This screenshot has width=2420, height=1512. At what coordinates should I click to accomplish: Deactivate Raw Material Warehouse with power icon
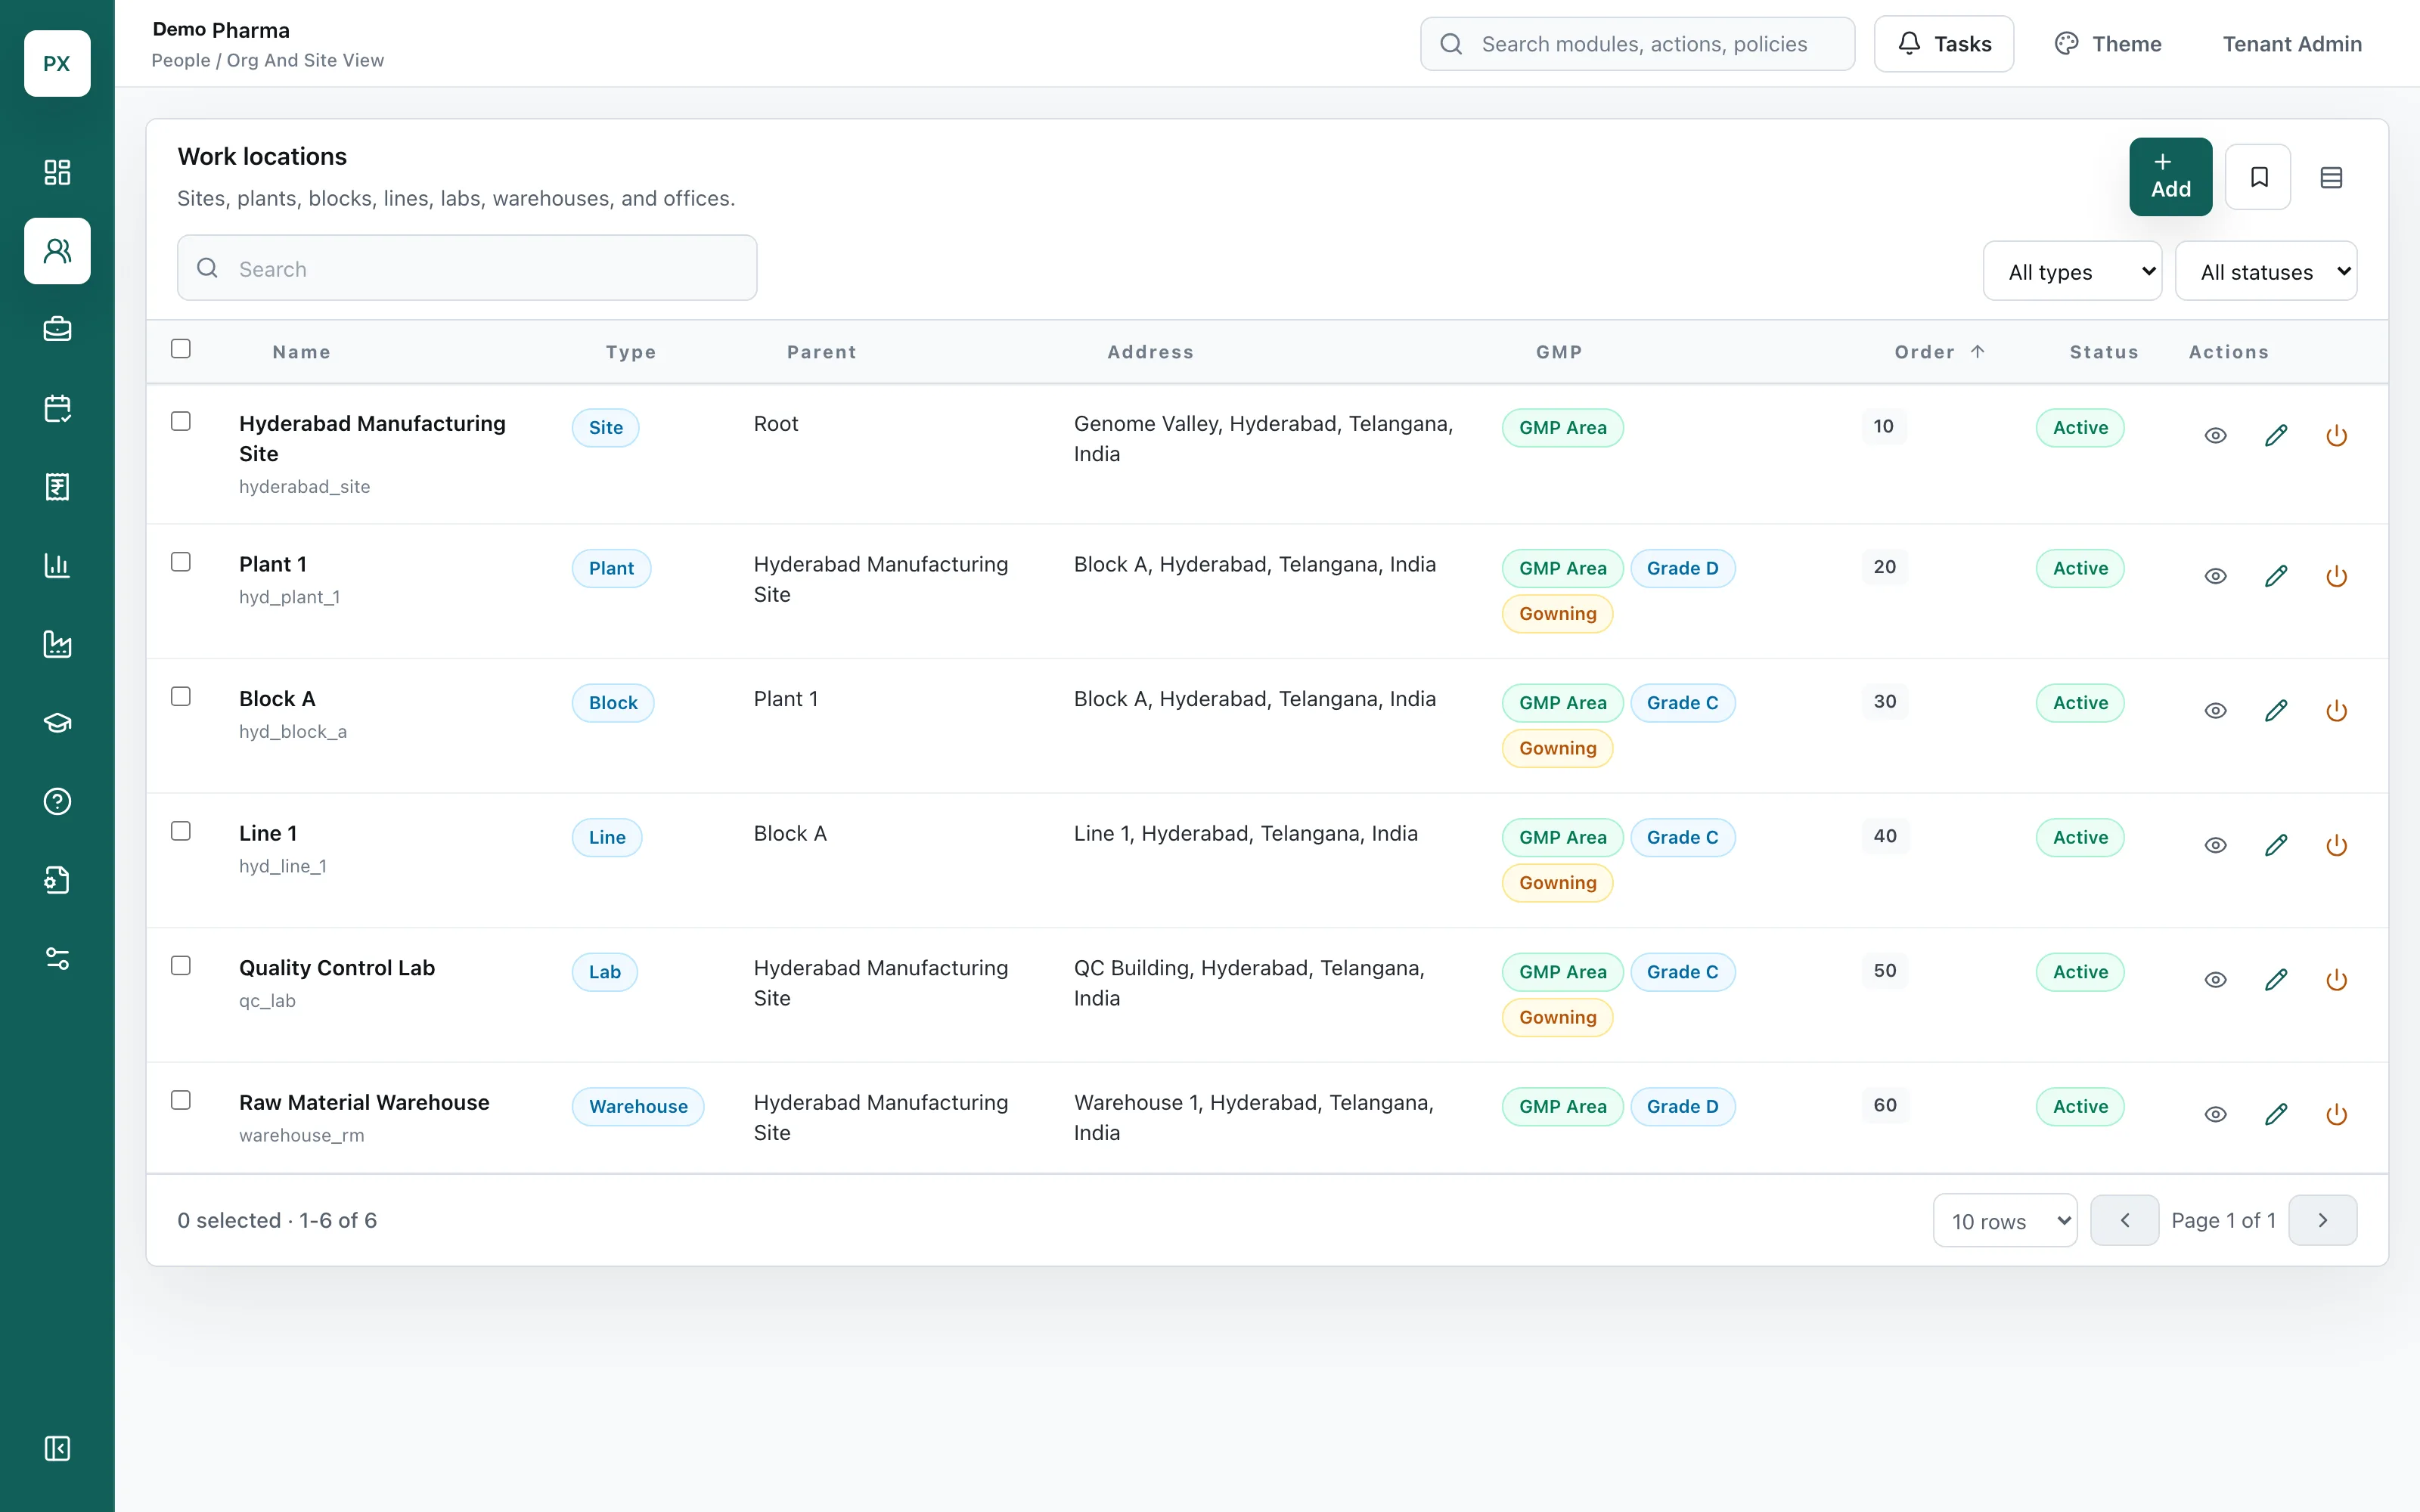2336,1114
